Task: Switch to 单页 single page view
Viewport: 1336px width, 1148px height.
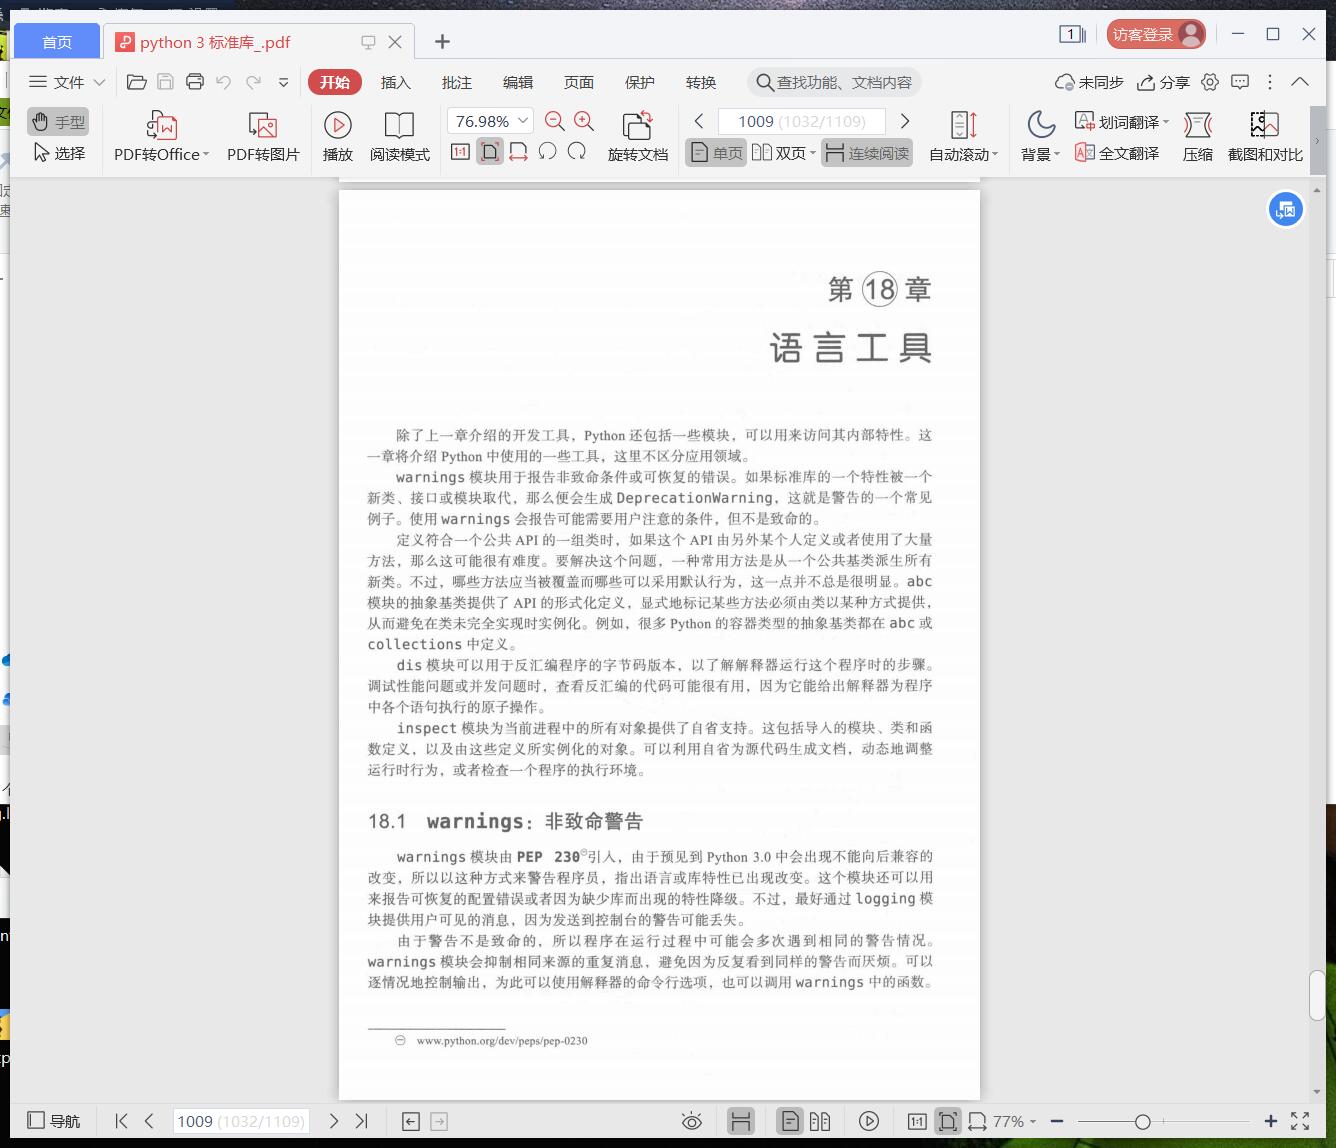Action: pos(716,153)
